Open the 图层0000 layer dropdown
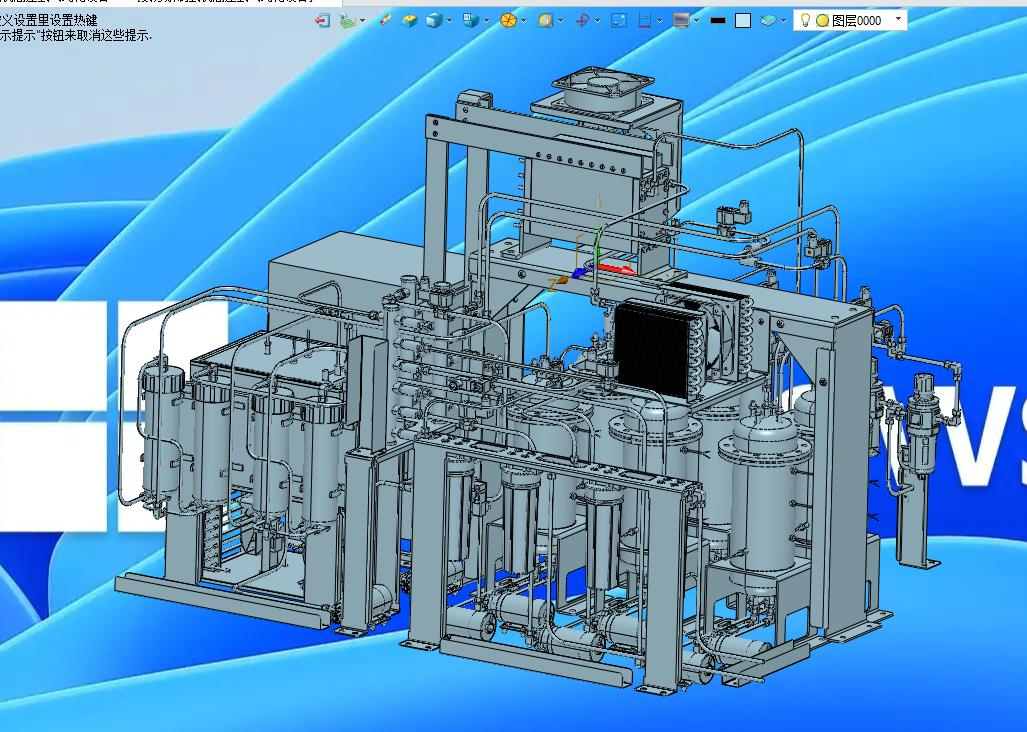This screenshot has height=732, width=1027. click(899, 19)
